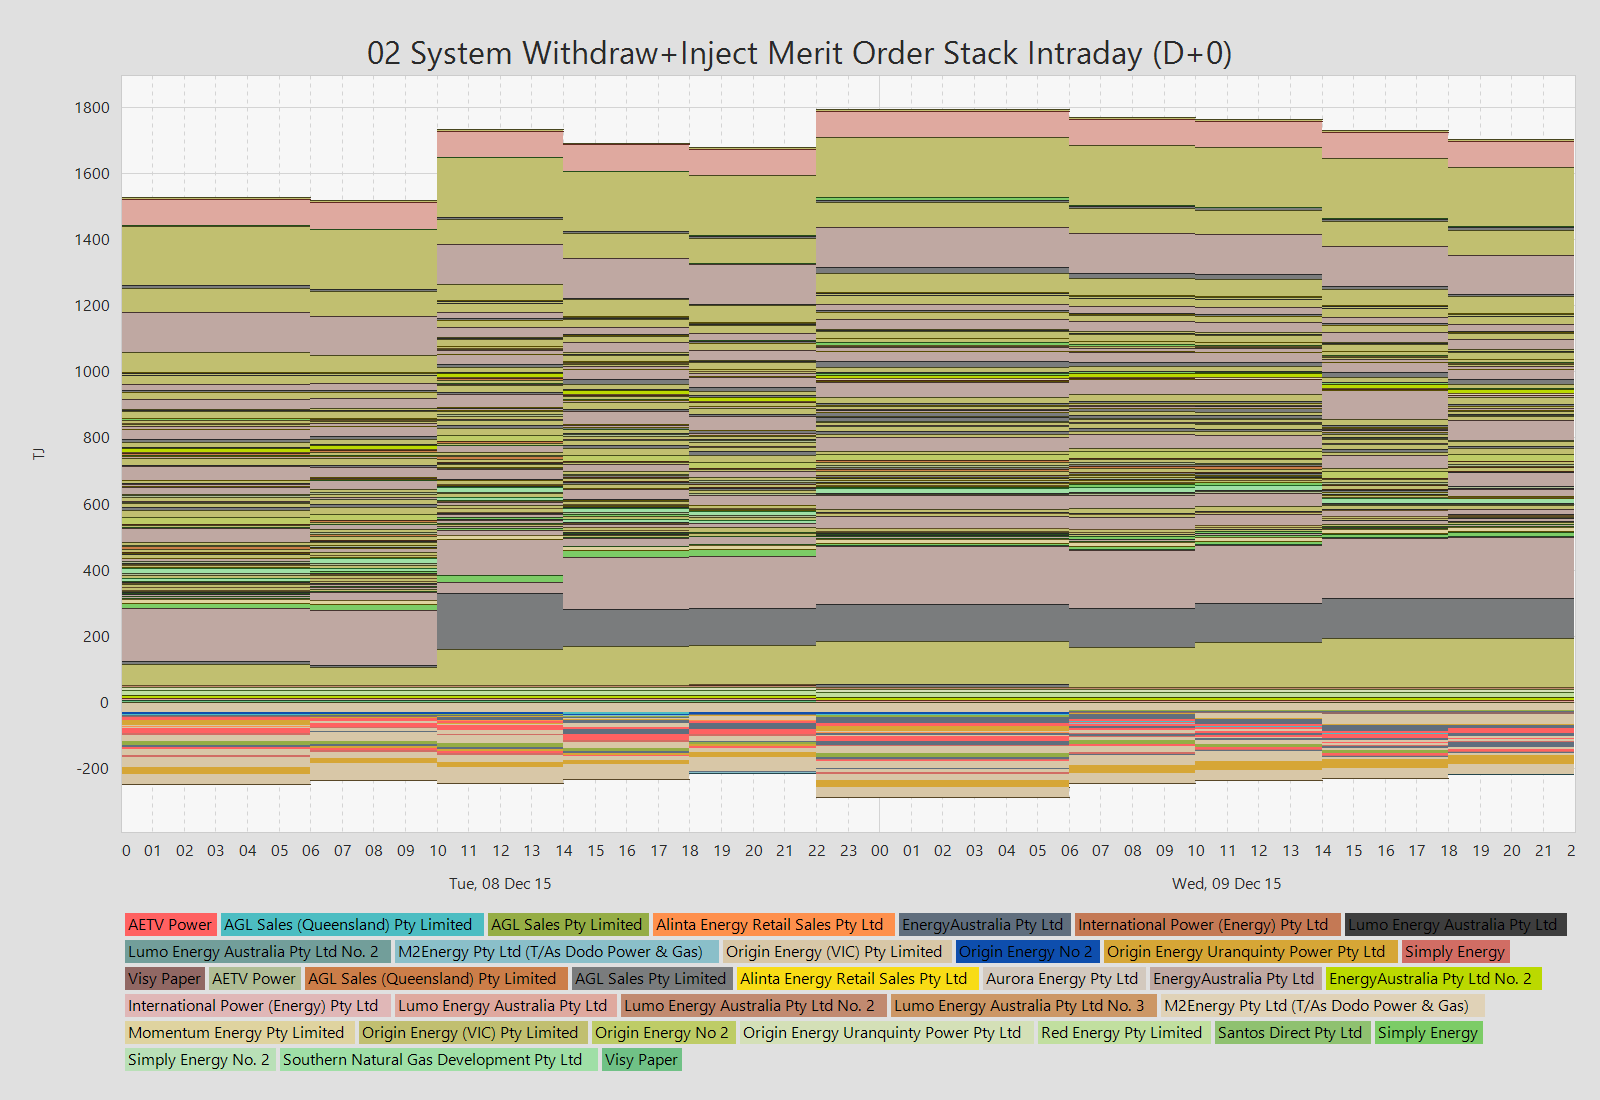Click the light blue M2Energy Pty Ltd legend
The width and height of the screenshot is (1600, 1100).
[x=550, y=952]
